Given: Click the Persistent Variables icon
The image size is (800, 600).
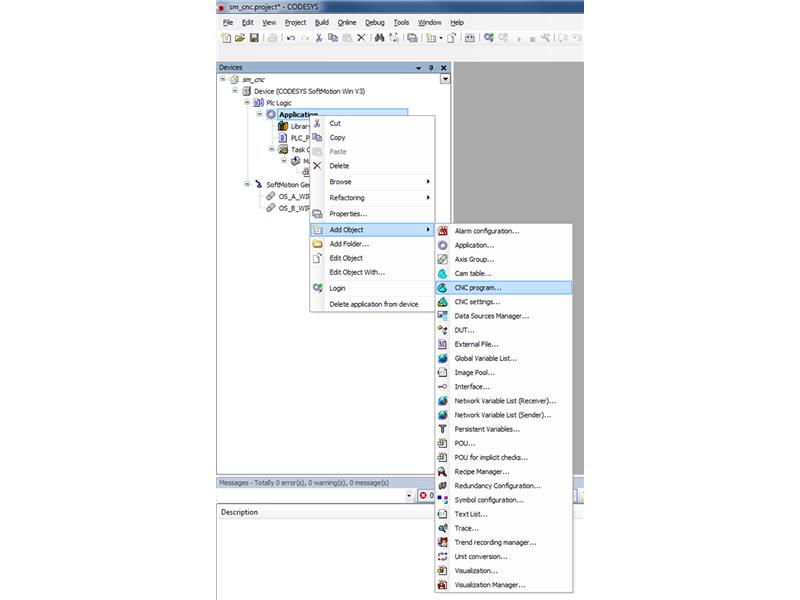Looking at the screenshot, I should 443,429.
